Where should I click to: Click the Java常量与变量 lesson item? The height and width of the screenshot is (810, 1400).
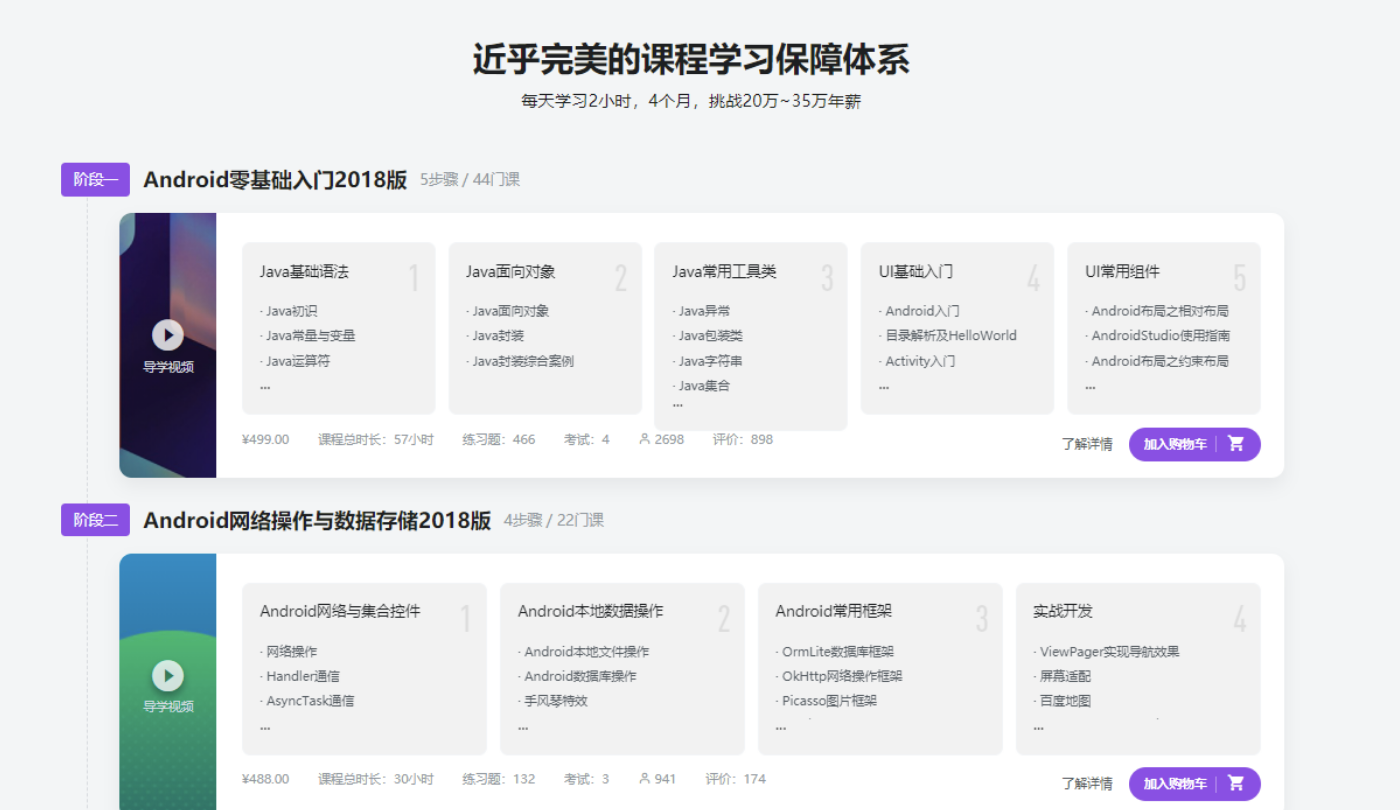[x=308, y=336]
